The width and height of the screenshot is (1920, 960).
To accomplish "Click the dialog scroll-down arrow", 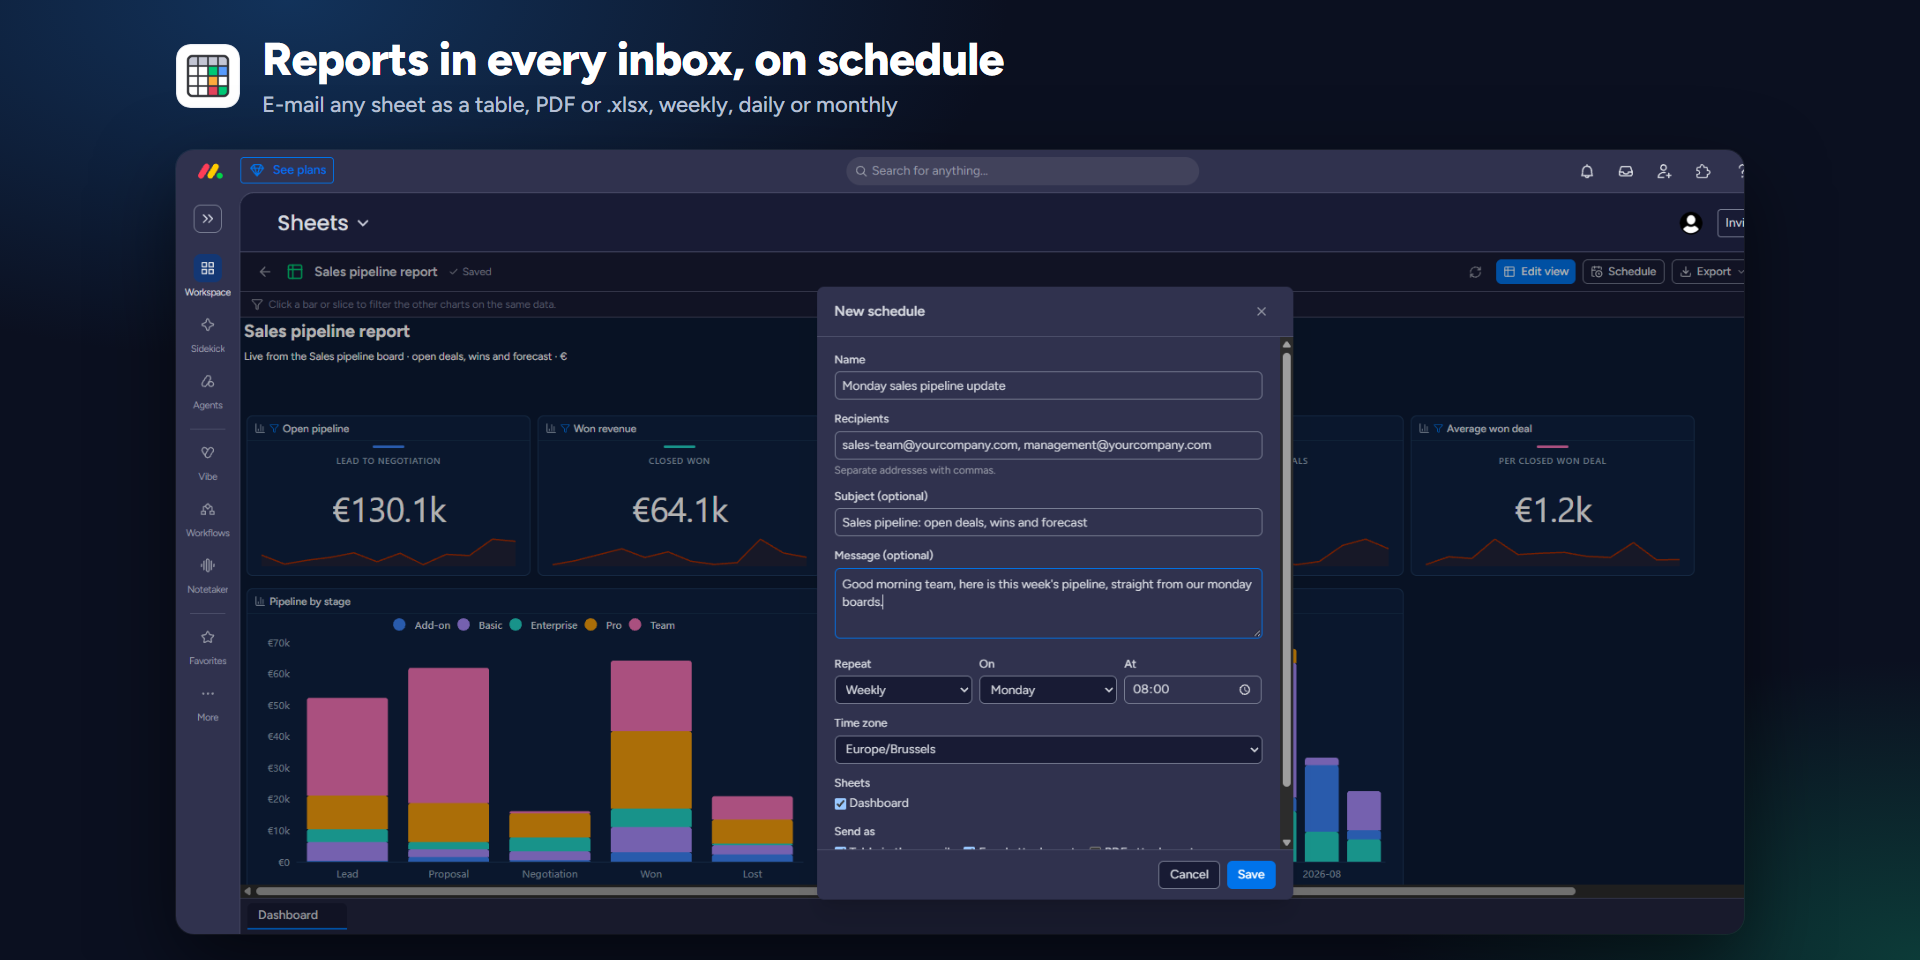I will pos(1287,843).
